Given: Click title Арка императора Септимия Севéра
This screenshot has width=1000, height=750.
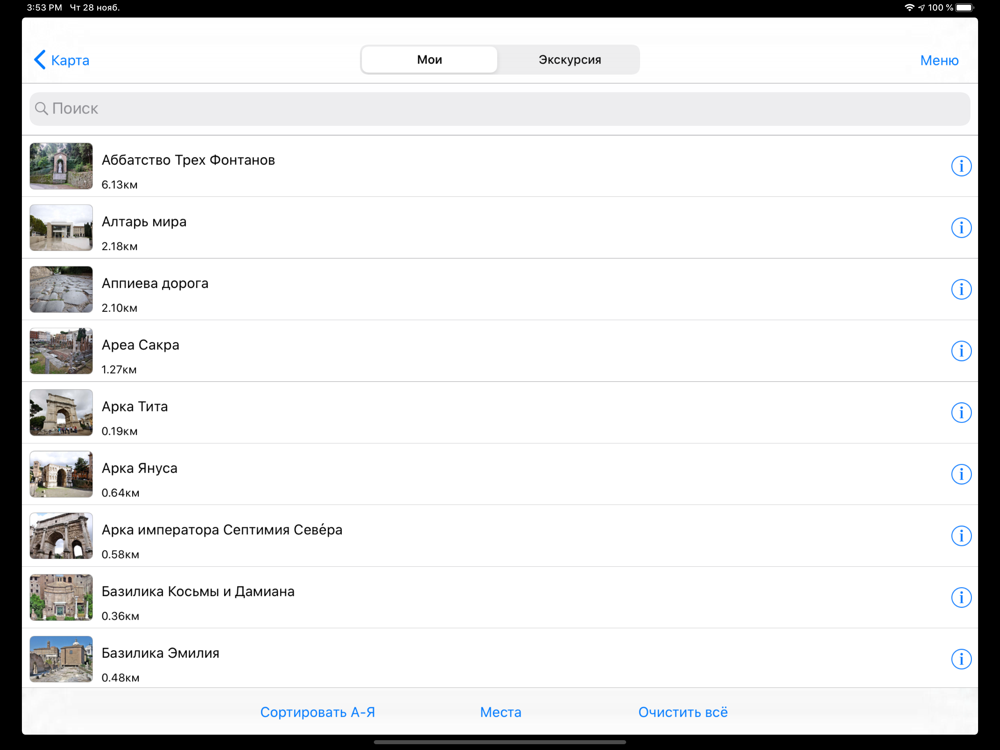Looking at the screenshot, I should (x=222, y=530).
